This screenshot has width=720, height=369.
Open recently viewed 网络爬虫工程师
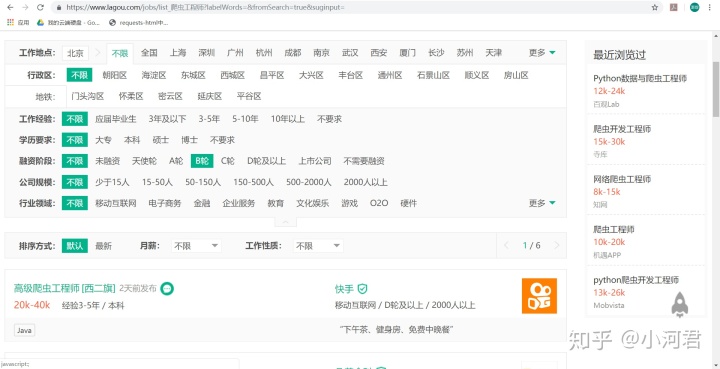click(x=622, y=179)
